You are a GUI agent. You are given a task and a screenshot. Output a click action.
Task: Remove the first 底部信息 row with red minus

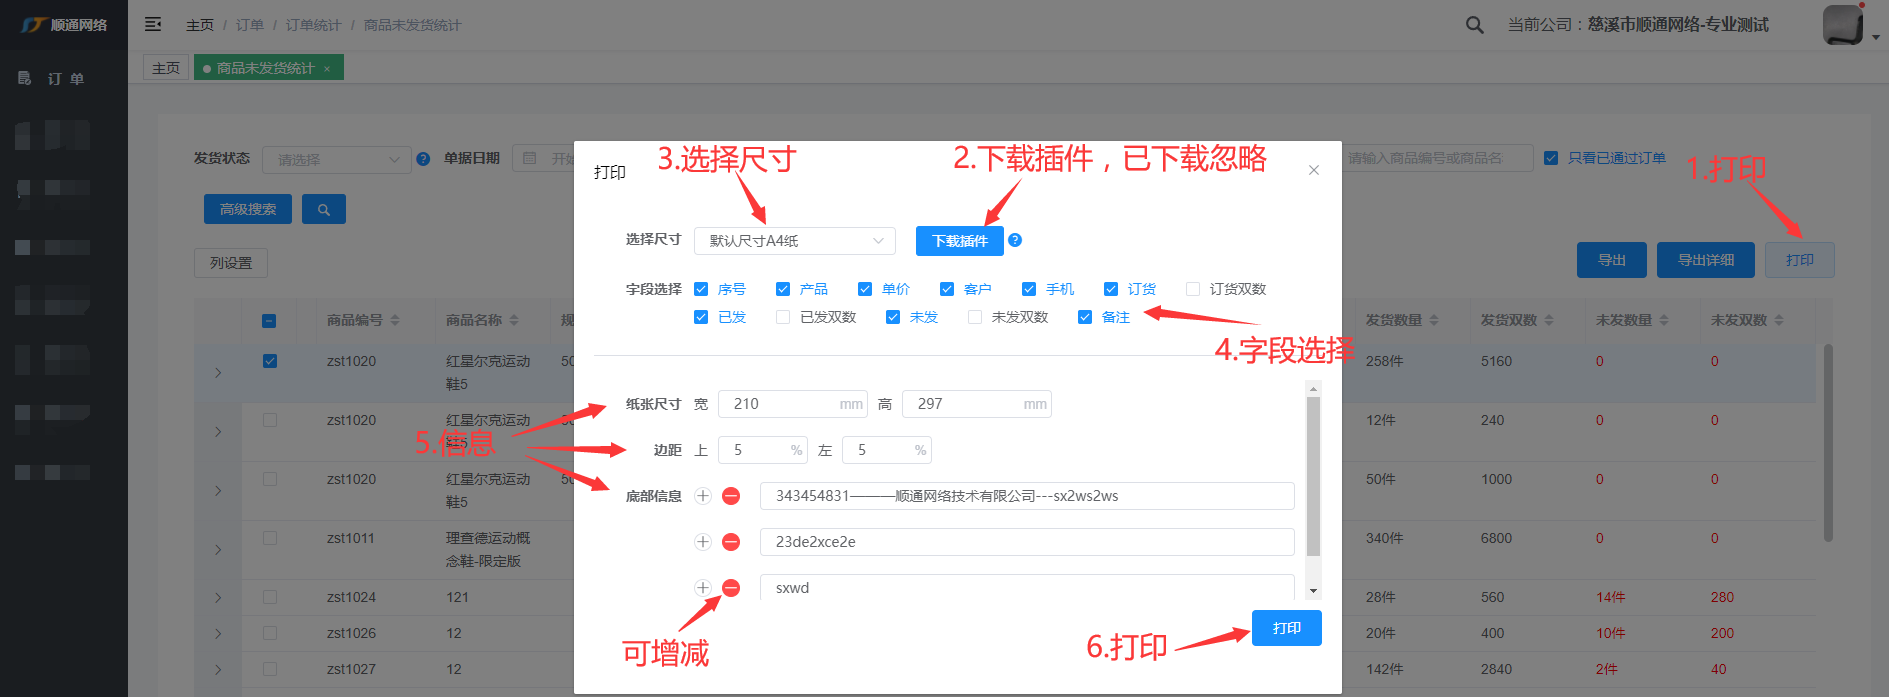(731, 496)
